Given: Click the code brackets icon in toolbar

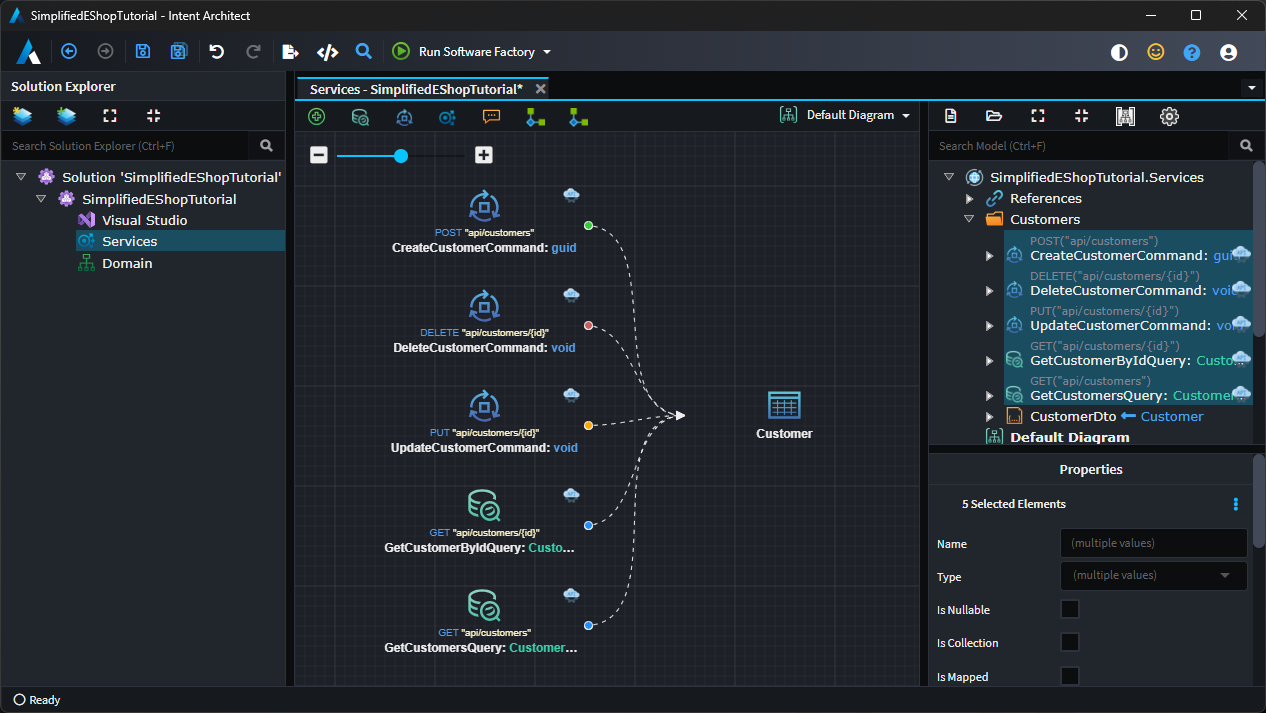Looking at the screenshot, I should pos(327,51).
